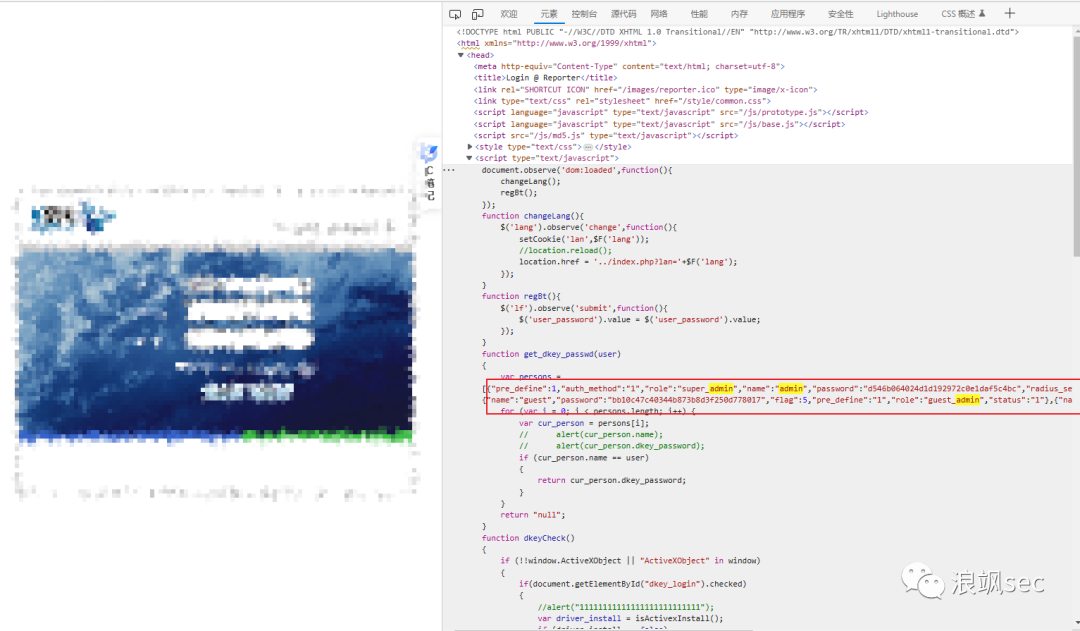Open the 内存 tab

(x=739, y=14)
